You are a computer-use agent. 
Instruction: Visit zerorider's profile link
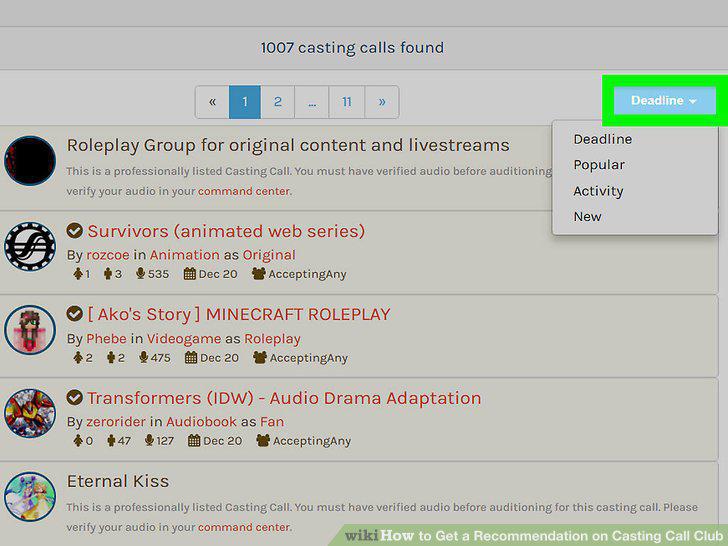click(116, 422)
